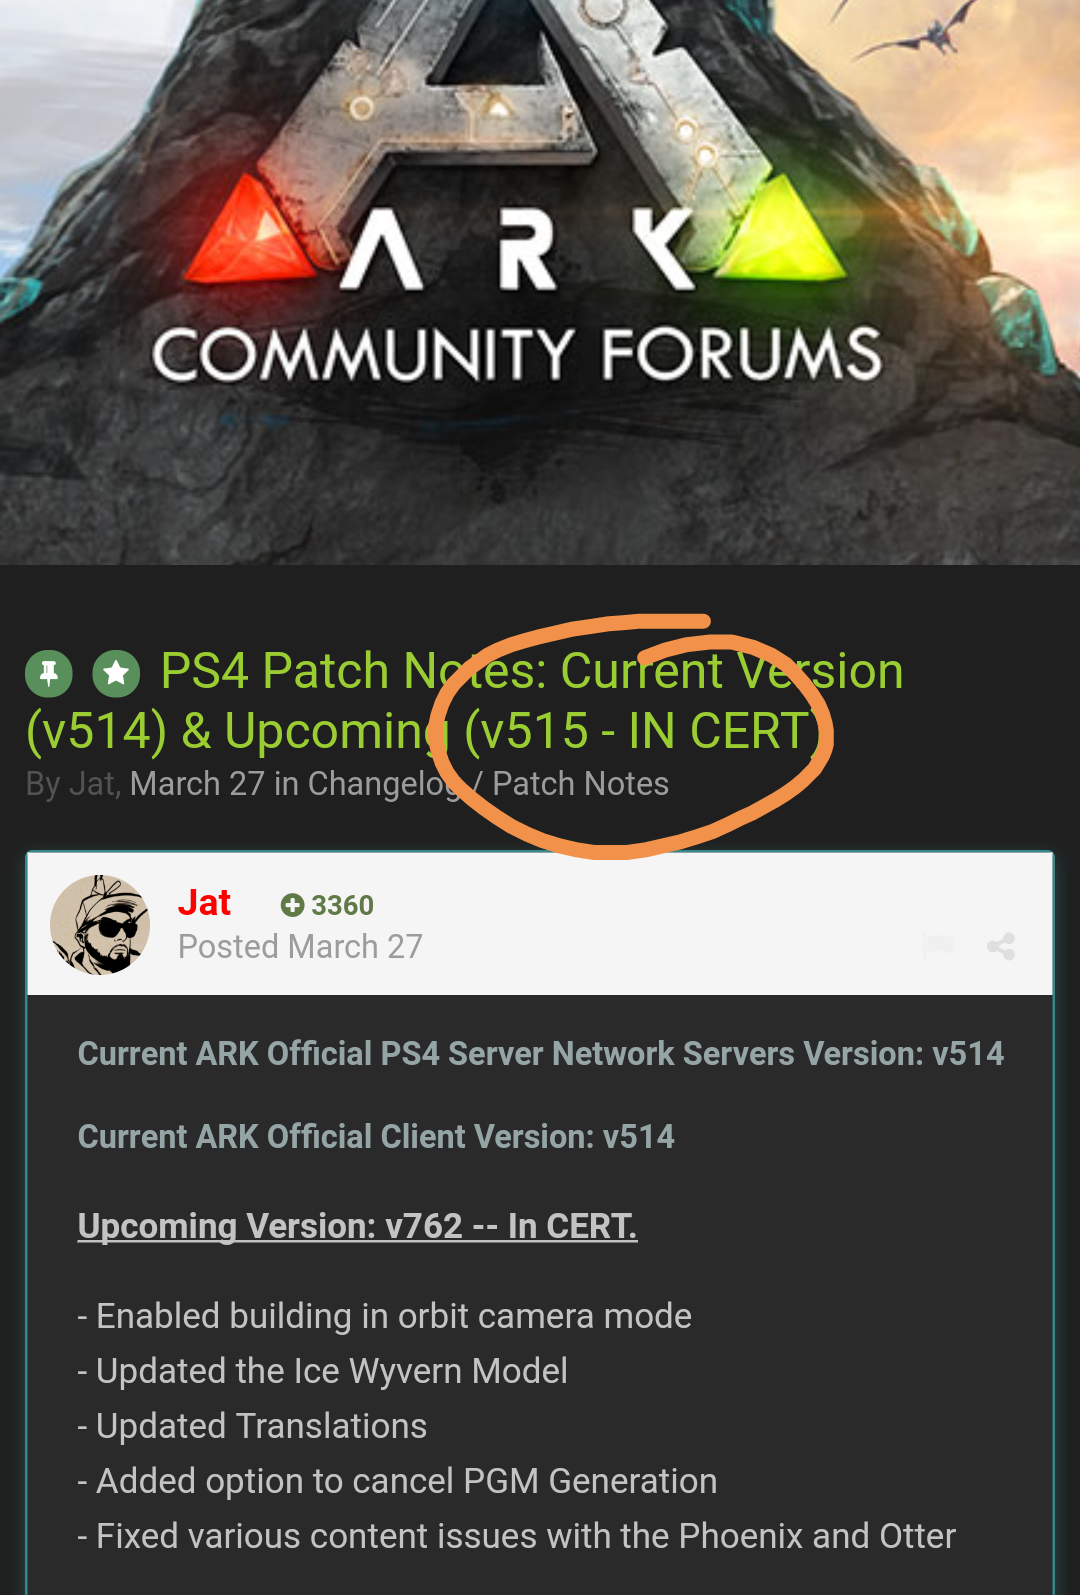Image resolution: width=1080 pixels, height=1595 pixels.
Task: Click the green pinned topic icon
Action: (x=49, y=673)
